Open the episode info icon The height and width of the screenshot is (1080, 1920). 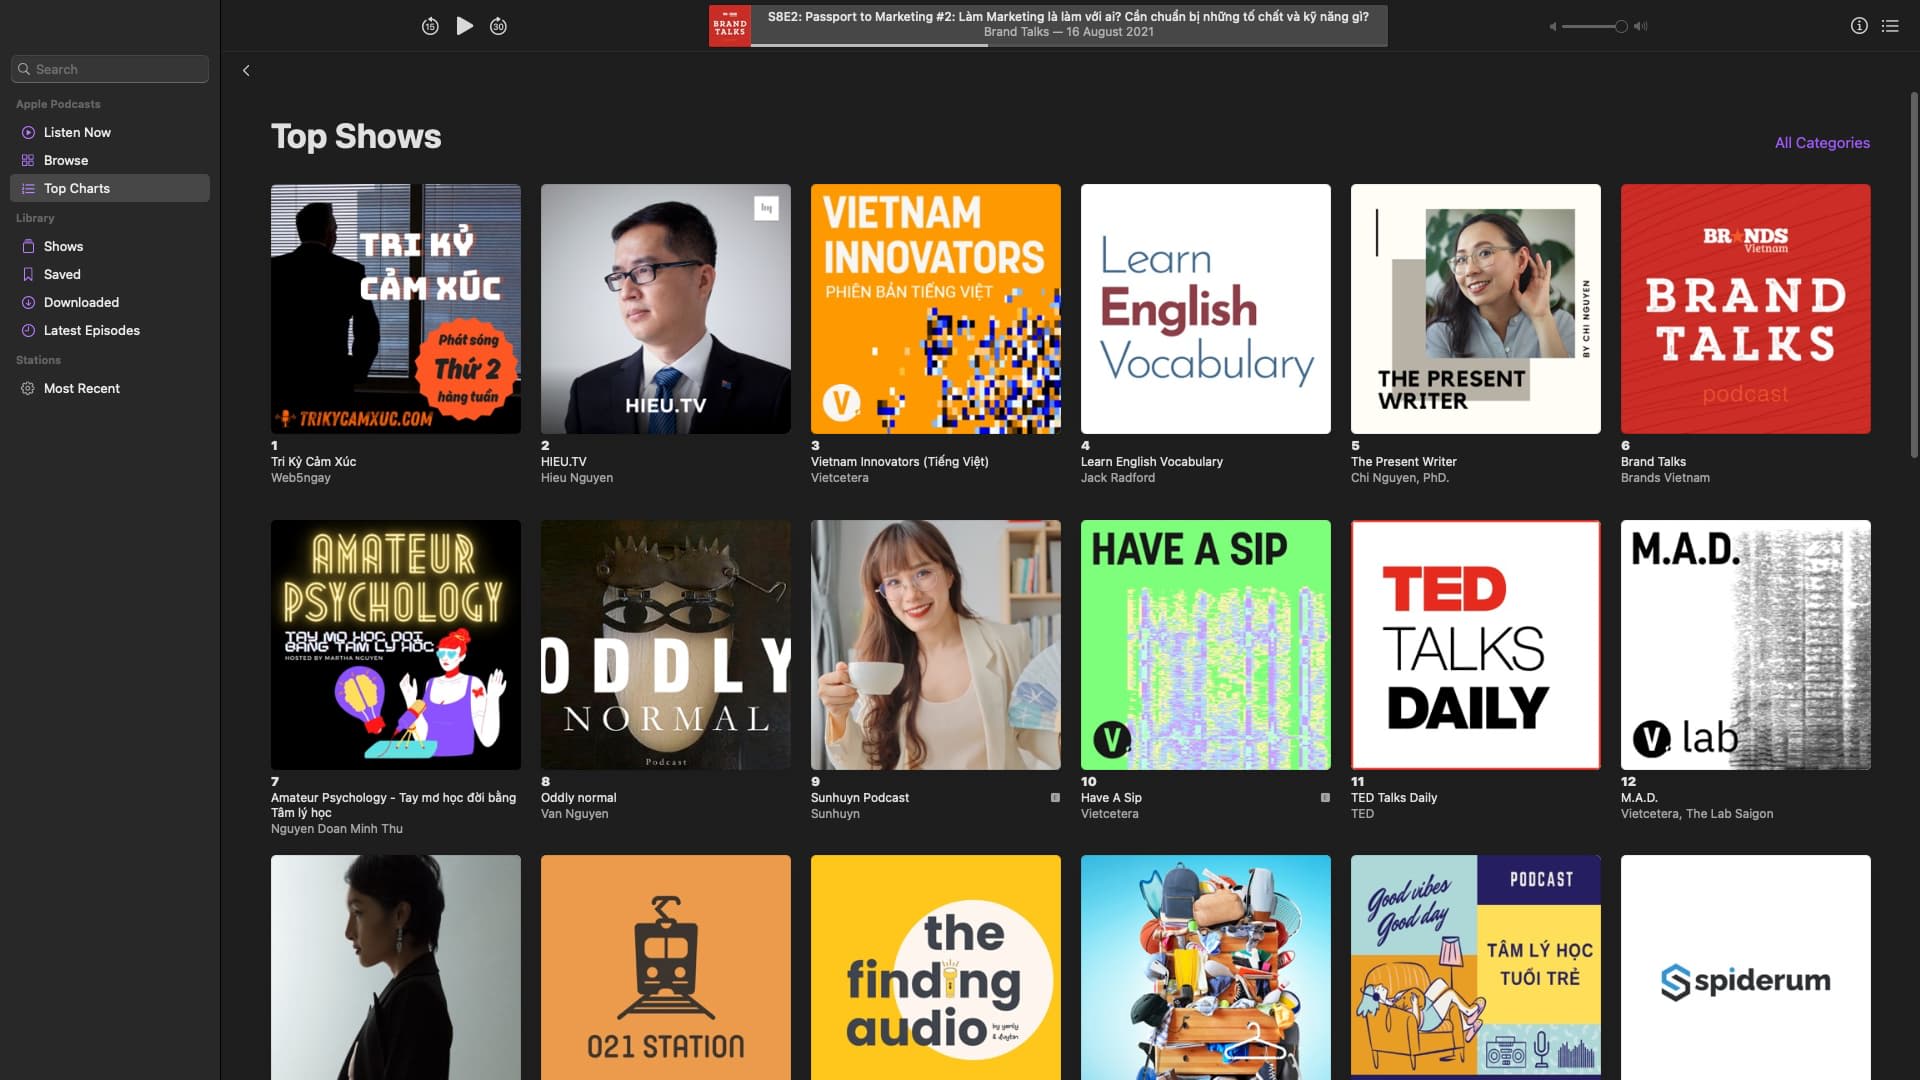[x=1859, y=26]
